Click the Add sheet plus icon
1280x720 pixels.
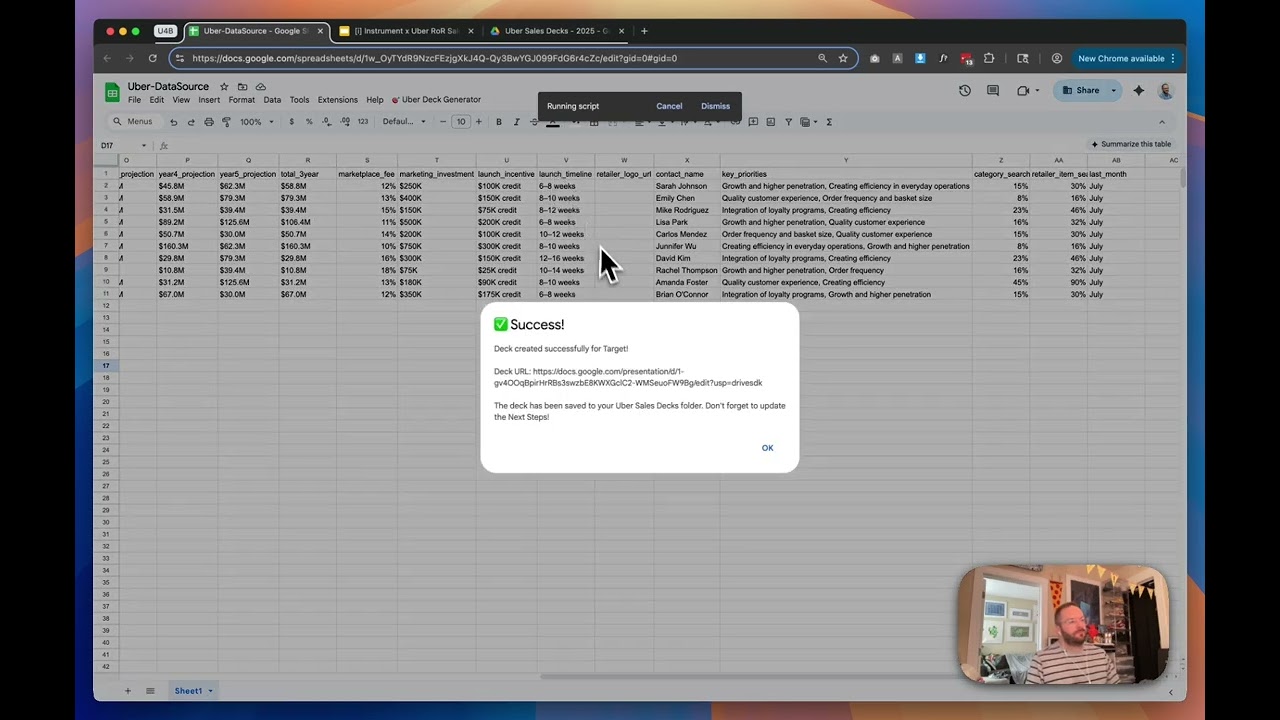[128, 691]
